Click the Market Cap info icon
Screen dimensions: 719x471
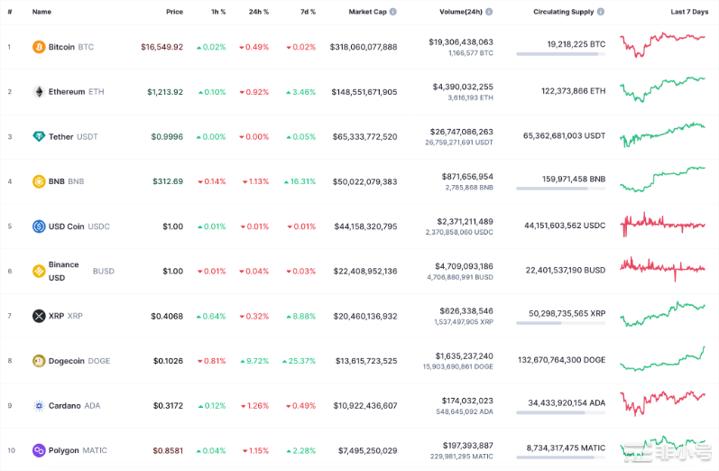coord(393,12)
